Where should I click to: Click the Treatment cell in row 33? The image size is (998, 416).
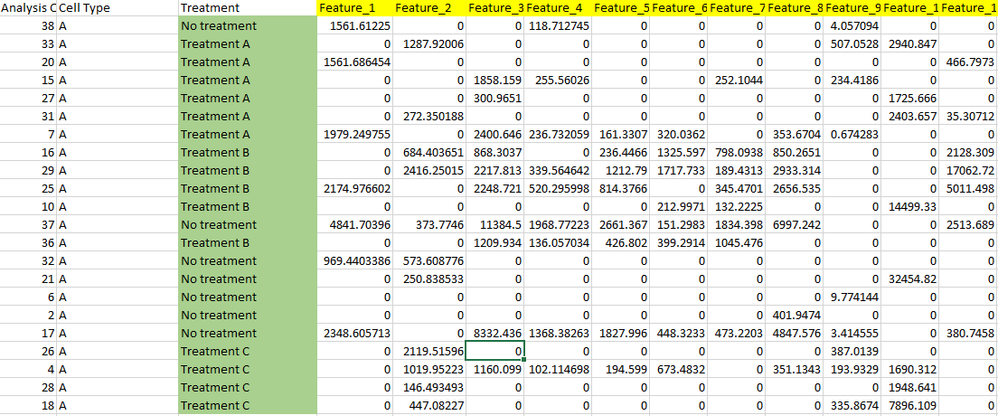point(247,44)
